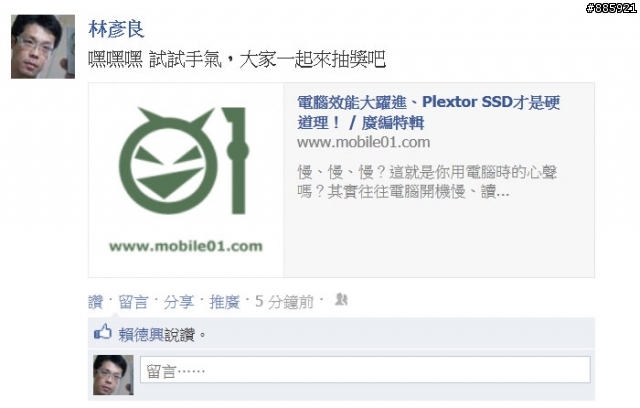
Task: Click the #885921 watermark label
Action: 611,7
